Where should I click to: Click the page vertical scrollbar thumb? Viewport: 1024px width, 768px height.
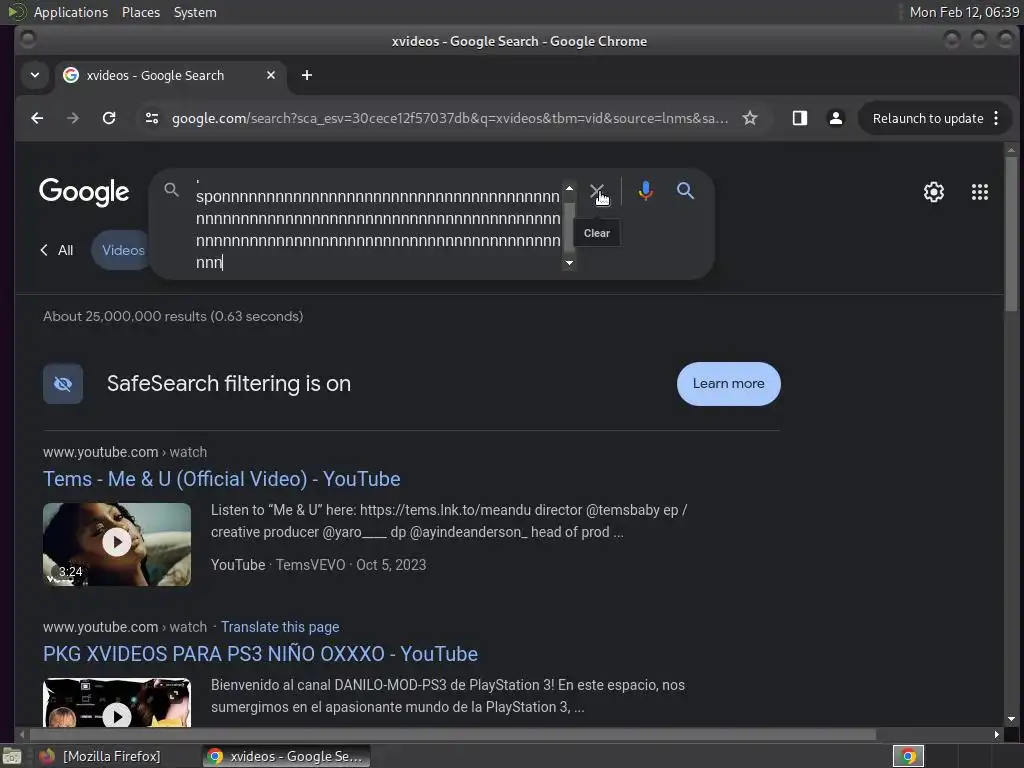pyautogui.click(x=1011, y=233)
